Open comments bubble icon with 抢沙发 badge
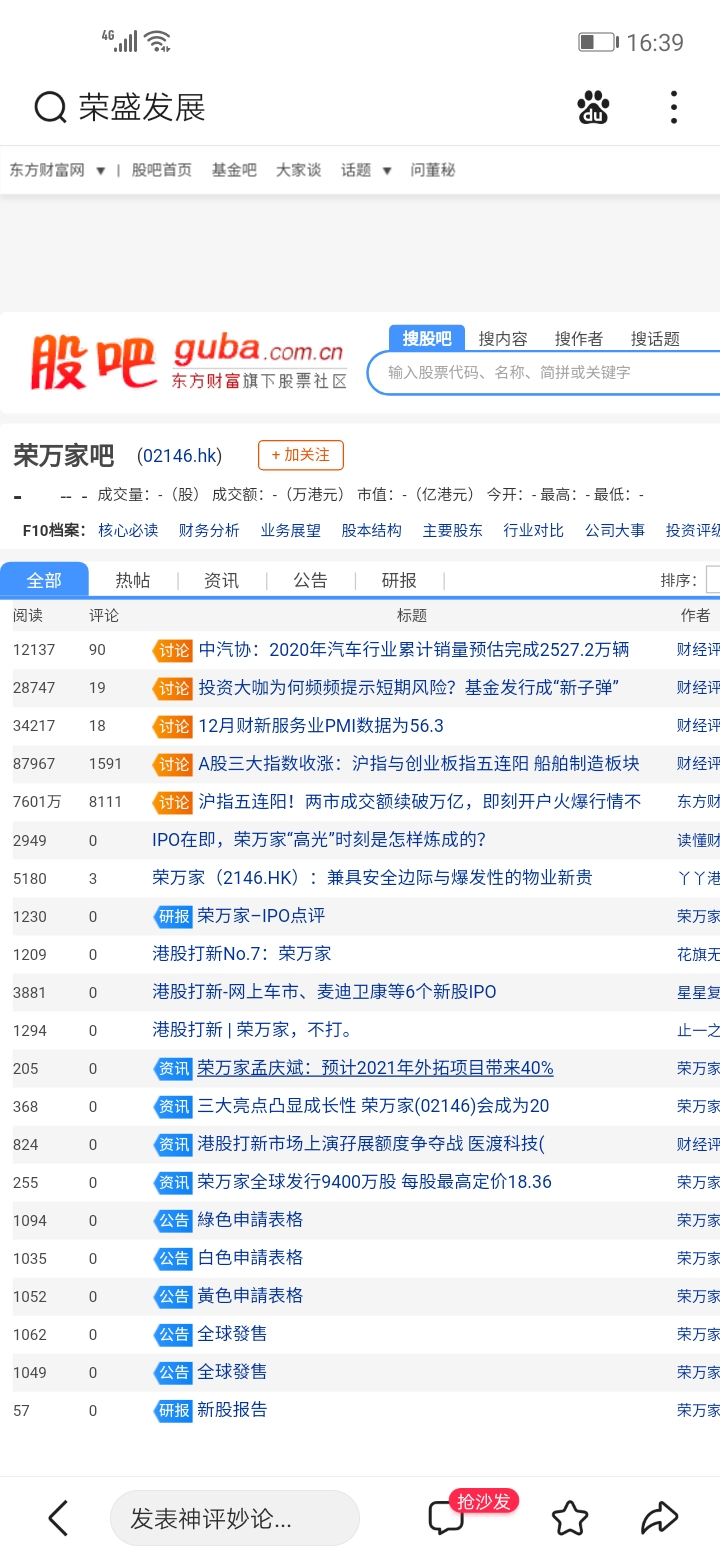The image size is (720, 1560). coord(446,1518)
